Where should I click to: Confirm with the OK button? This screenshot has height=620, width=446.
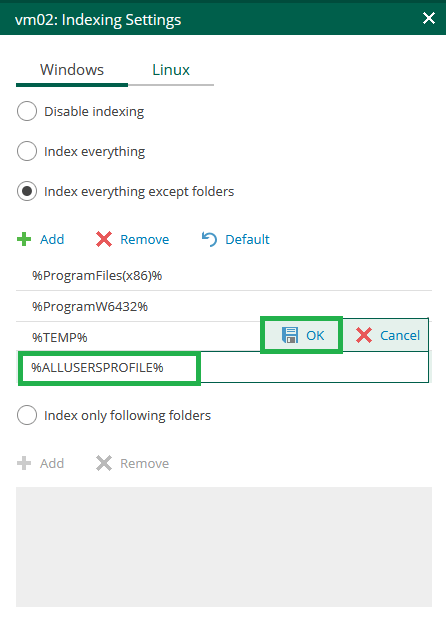(x=301, y=335)
